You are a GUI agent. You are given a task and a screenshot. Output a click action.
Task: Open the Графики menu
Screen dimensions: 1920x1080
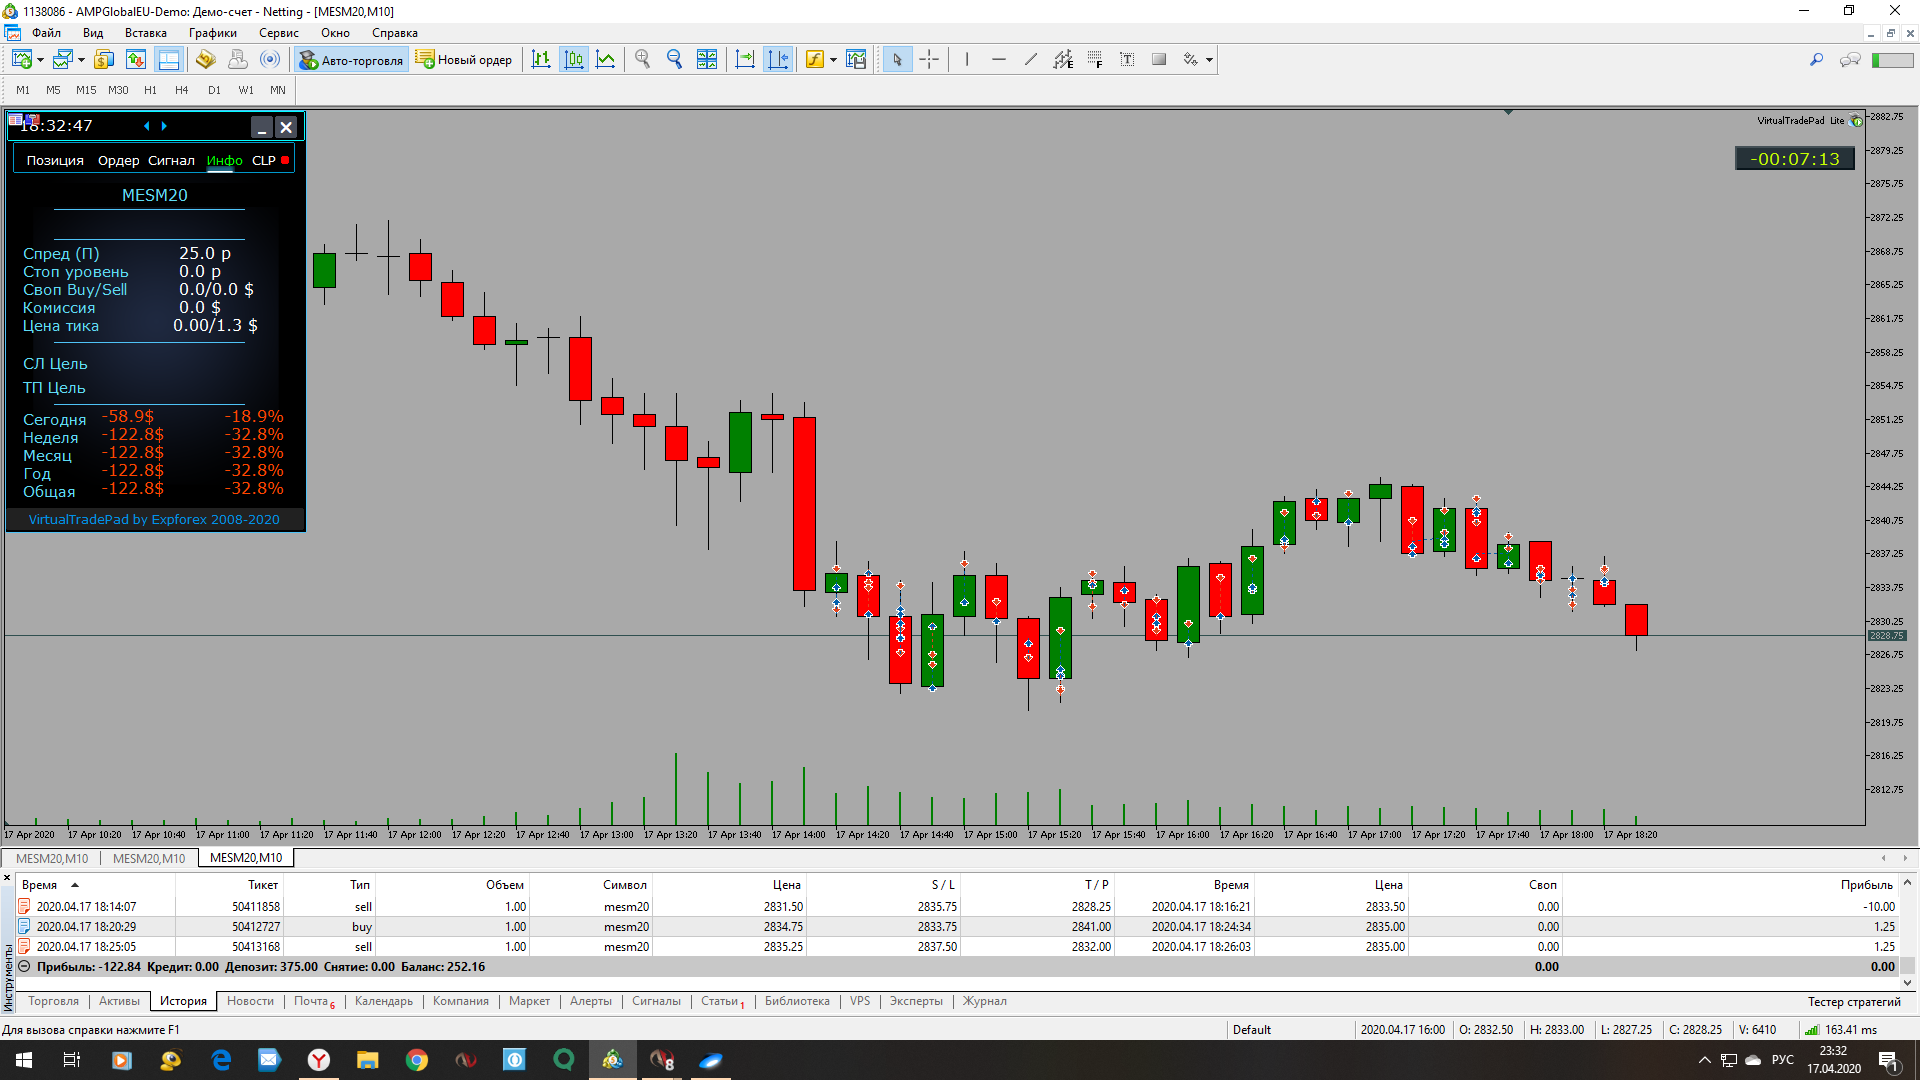(212, 33)
